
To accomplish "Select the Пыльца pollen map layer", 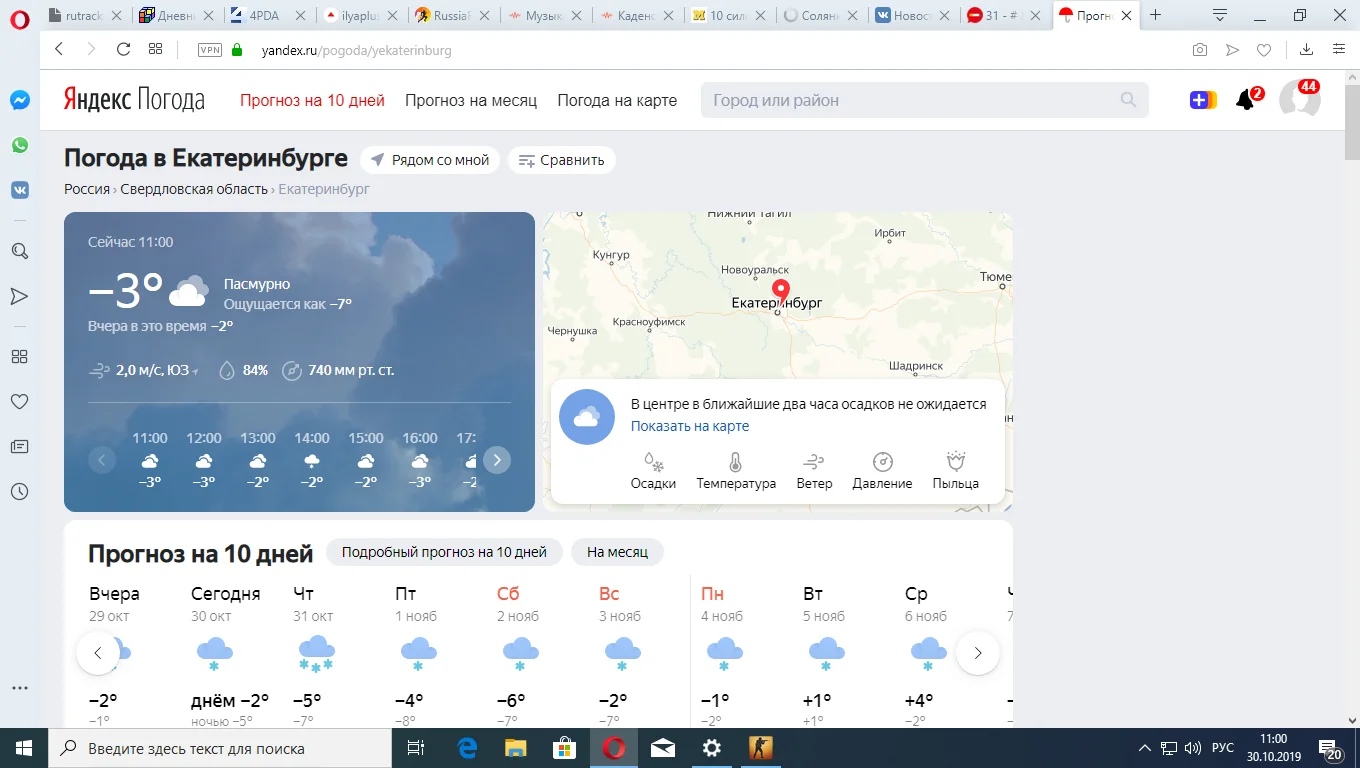I will (955, 470).
